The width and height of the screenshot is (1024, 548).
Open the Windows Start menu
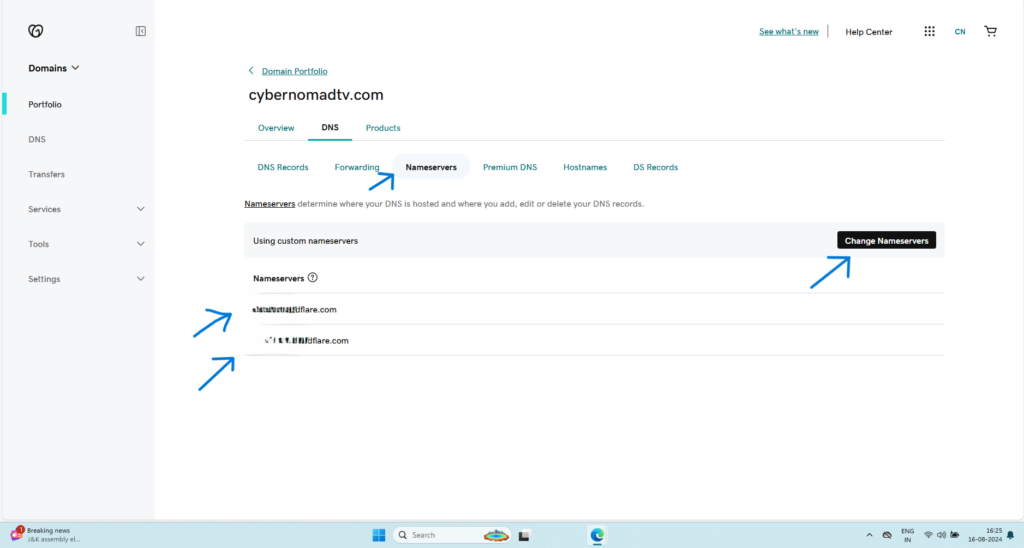[379, 535]
